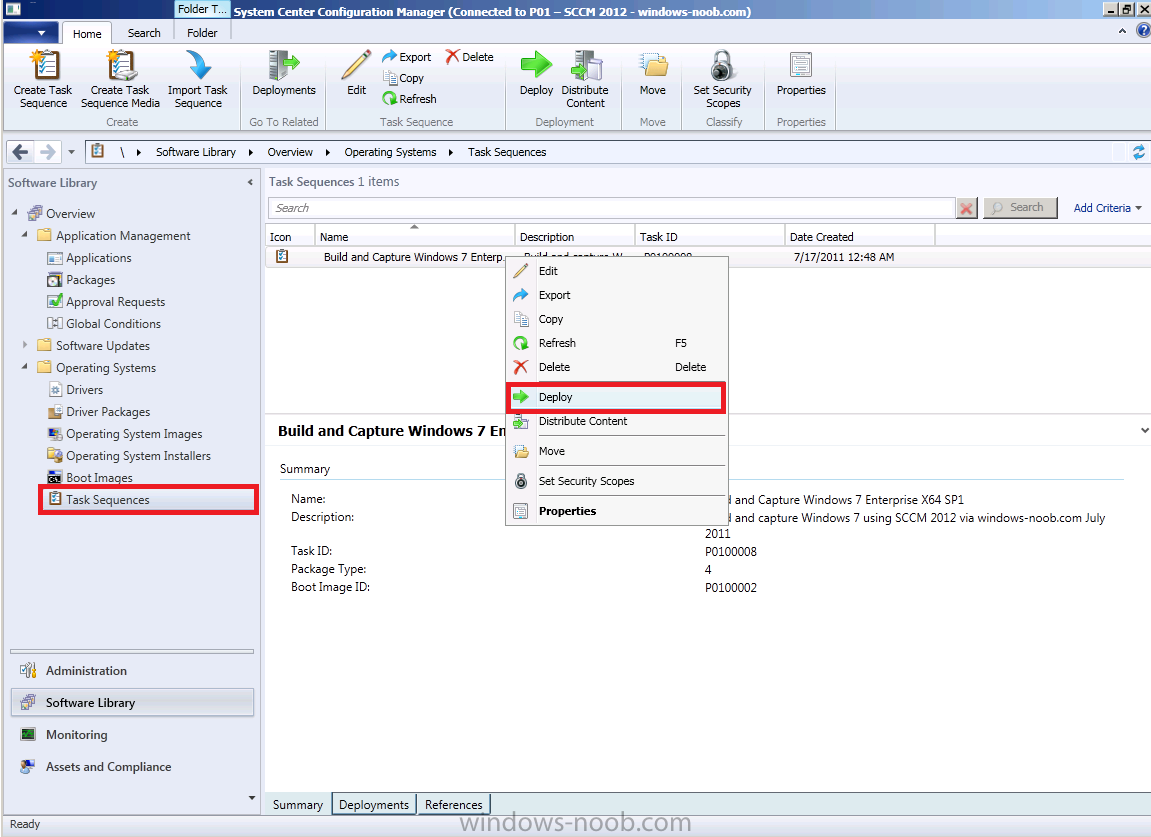Image resolution: width=1151 pixels, height=837 pixels.
Task: Open the Assets and Compliance workspace
Action: coord(132,767)
